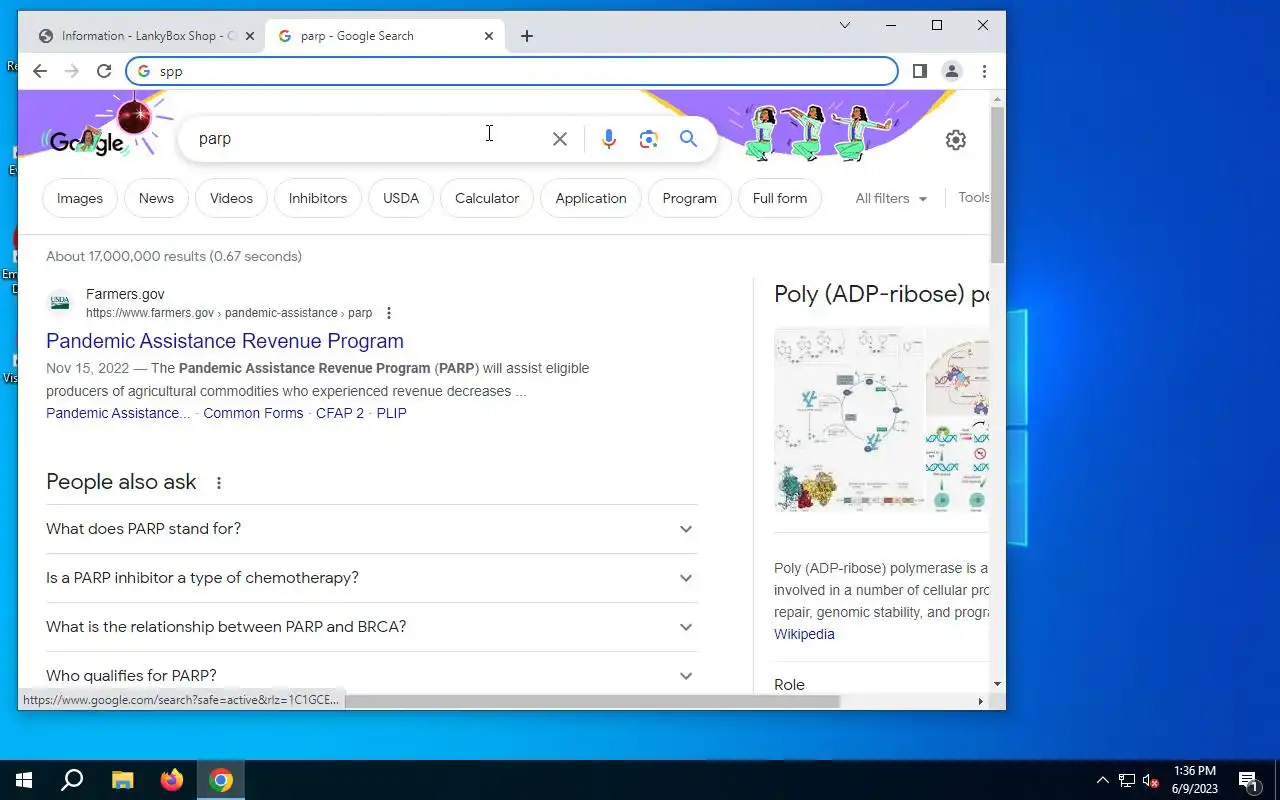Expand "What does PARP stand for?"
This screenshot has width=1280, height=800.
pos(372,529)
